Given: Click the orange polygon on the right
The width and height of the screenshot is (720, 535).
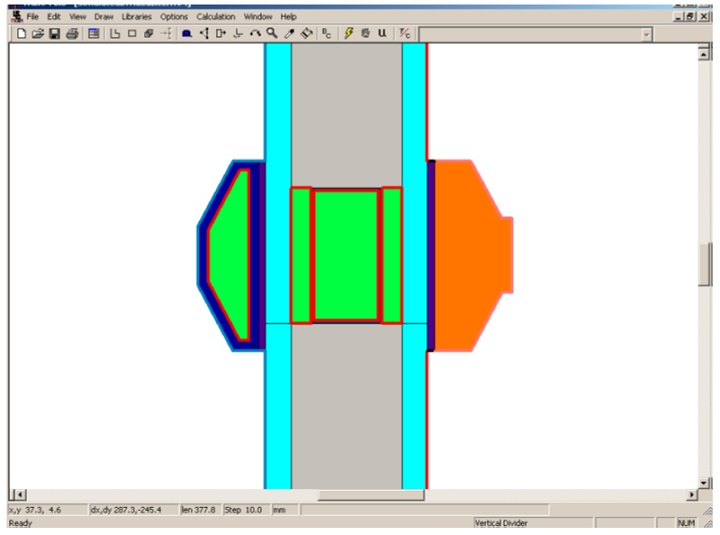Looking at the screenshot, I should tap(468, 255).
